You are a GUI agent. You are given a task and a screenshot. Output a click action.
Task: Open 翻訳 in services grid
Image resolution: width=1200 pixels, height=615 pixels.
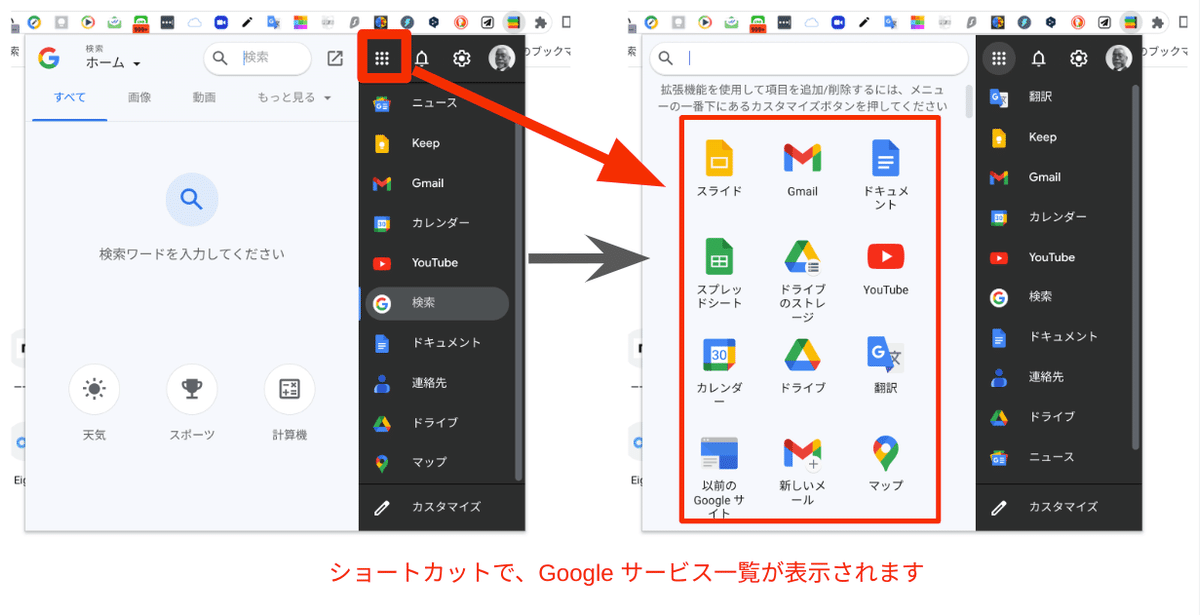886,365
